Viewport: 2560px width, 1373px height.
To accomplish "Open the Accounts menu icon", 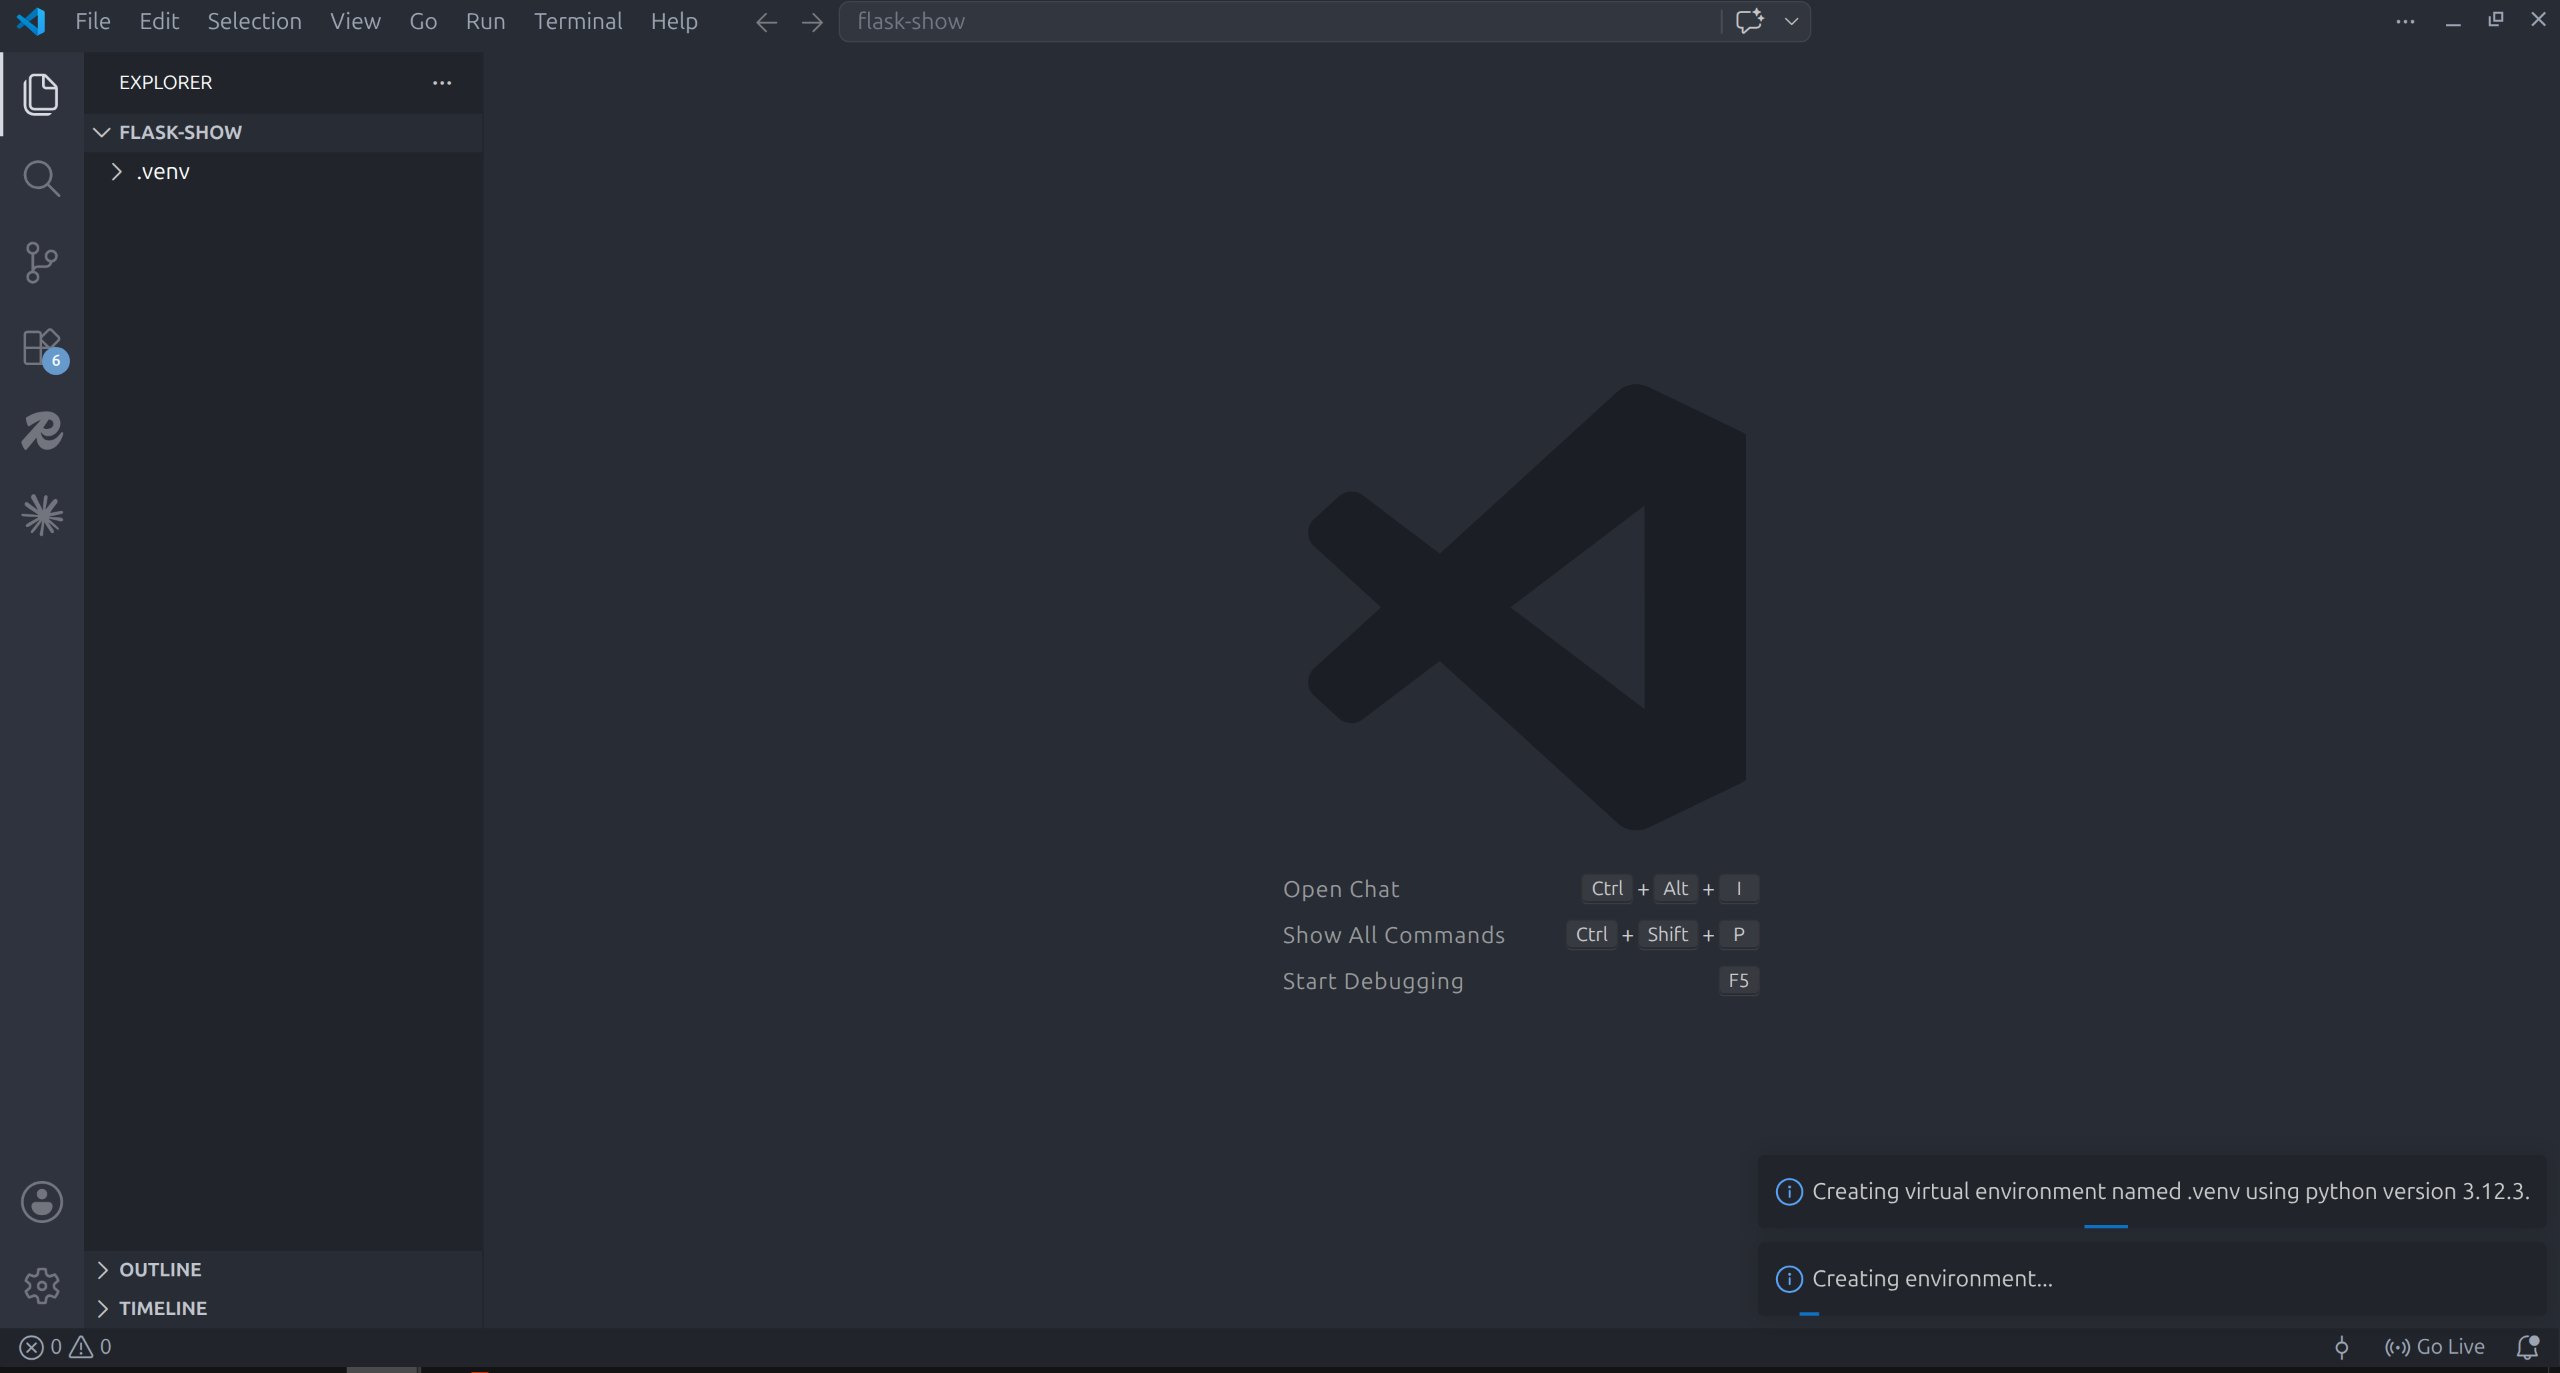I will pyautogui.click(x=42, y=1202).
